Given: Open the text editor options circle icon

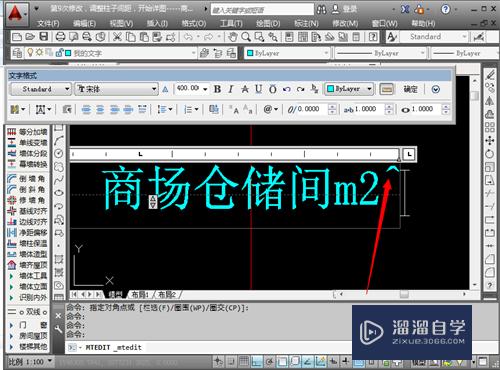Looking at the screenshot, I should point(435,89).
